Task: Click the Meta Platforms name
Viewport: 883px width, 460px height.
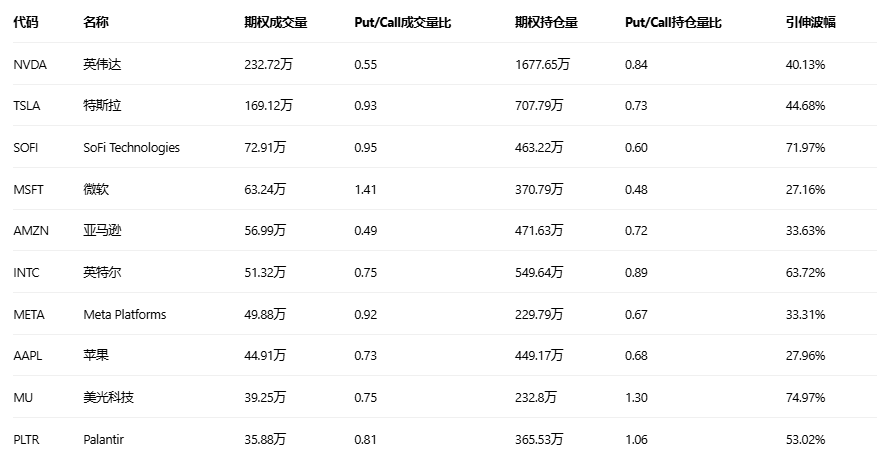Action: point(124,314)
